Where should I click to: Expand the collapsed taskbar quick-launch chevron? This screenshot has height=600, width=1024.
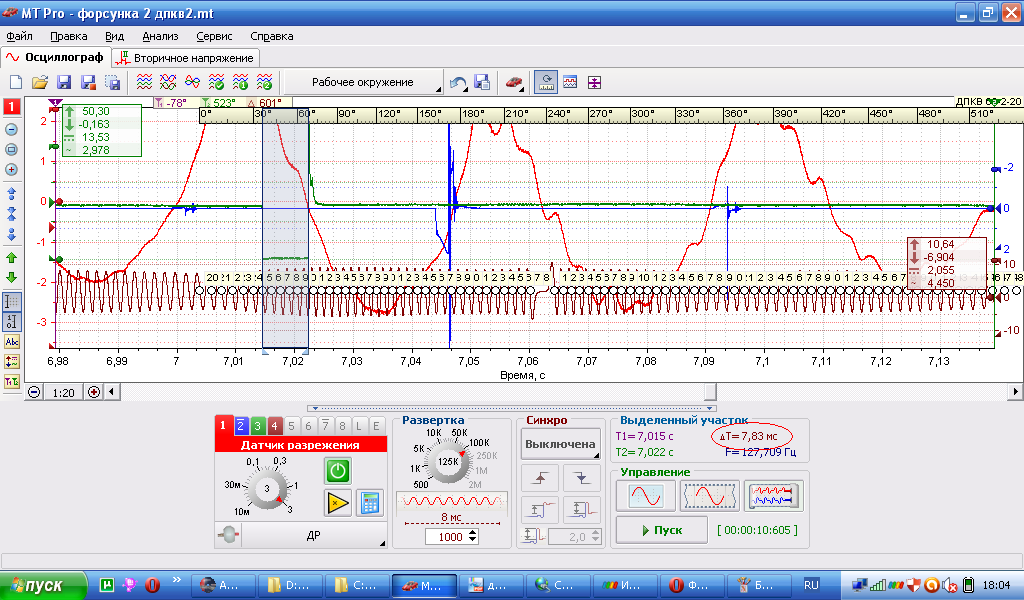point(176,579)
